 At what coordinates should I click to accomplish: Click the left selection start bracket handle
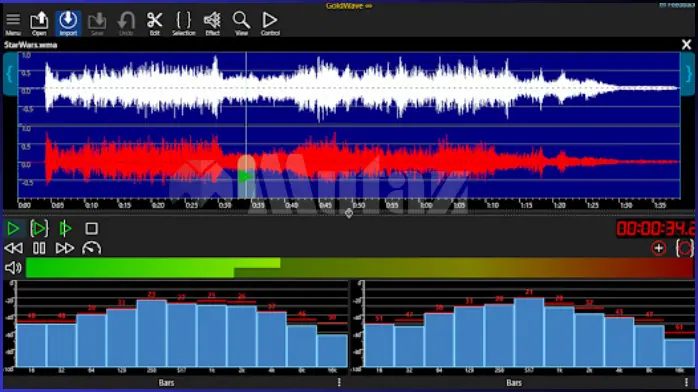(10, 74)
